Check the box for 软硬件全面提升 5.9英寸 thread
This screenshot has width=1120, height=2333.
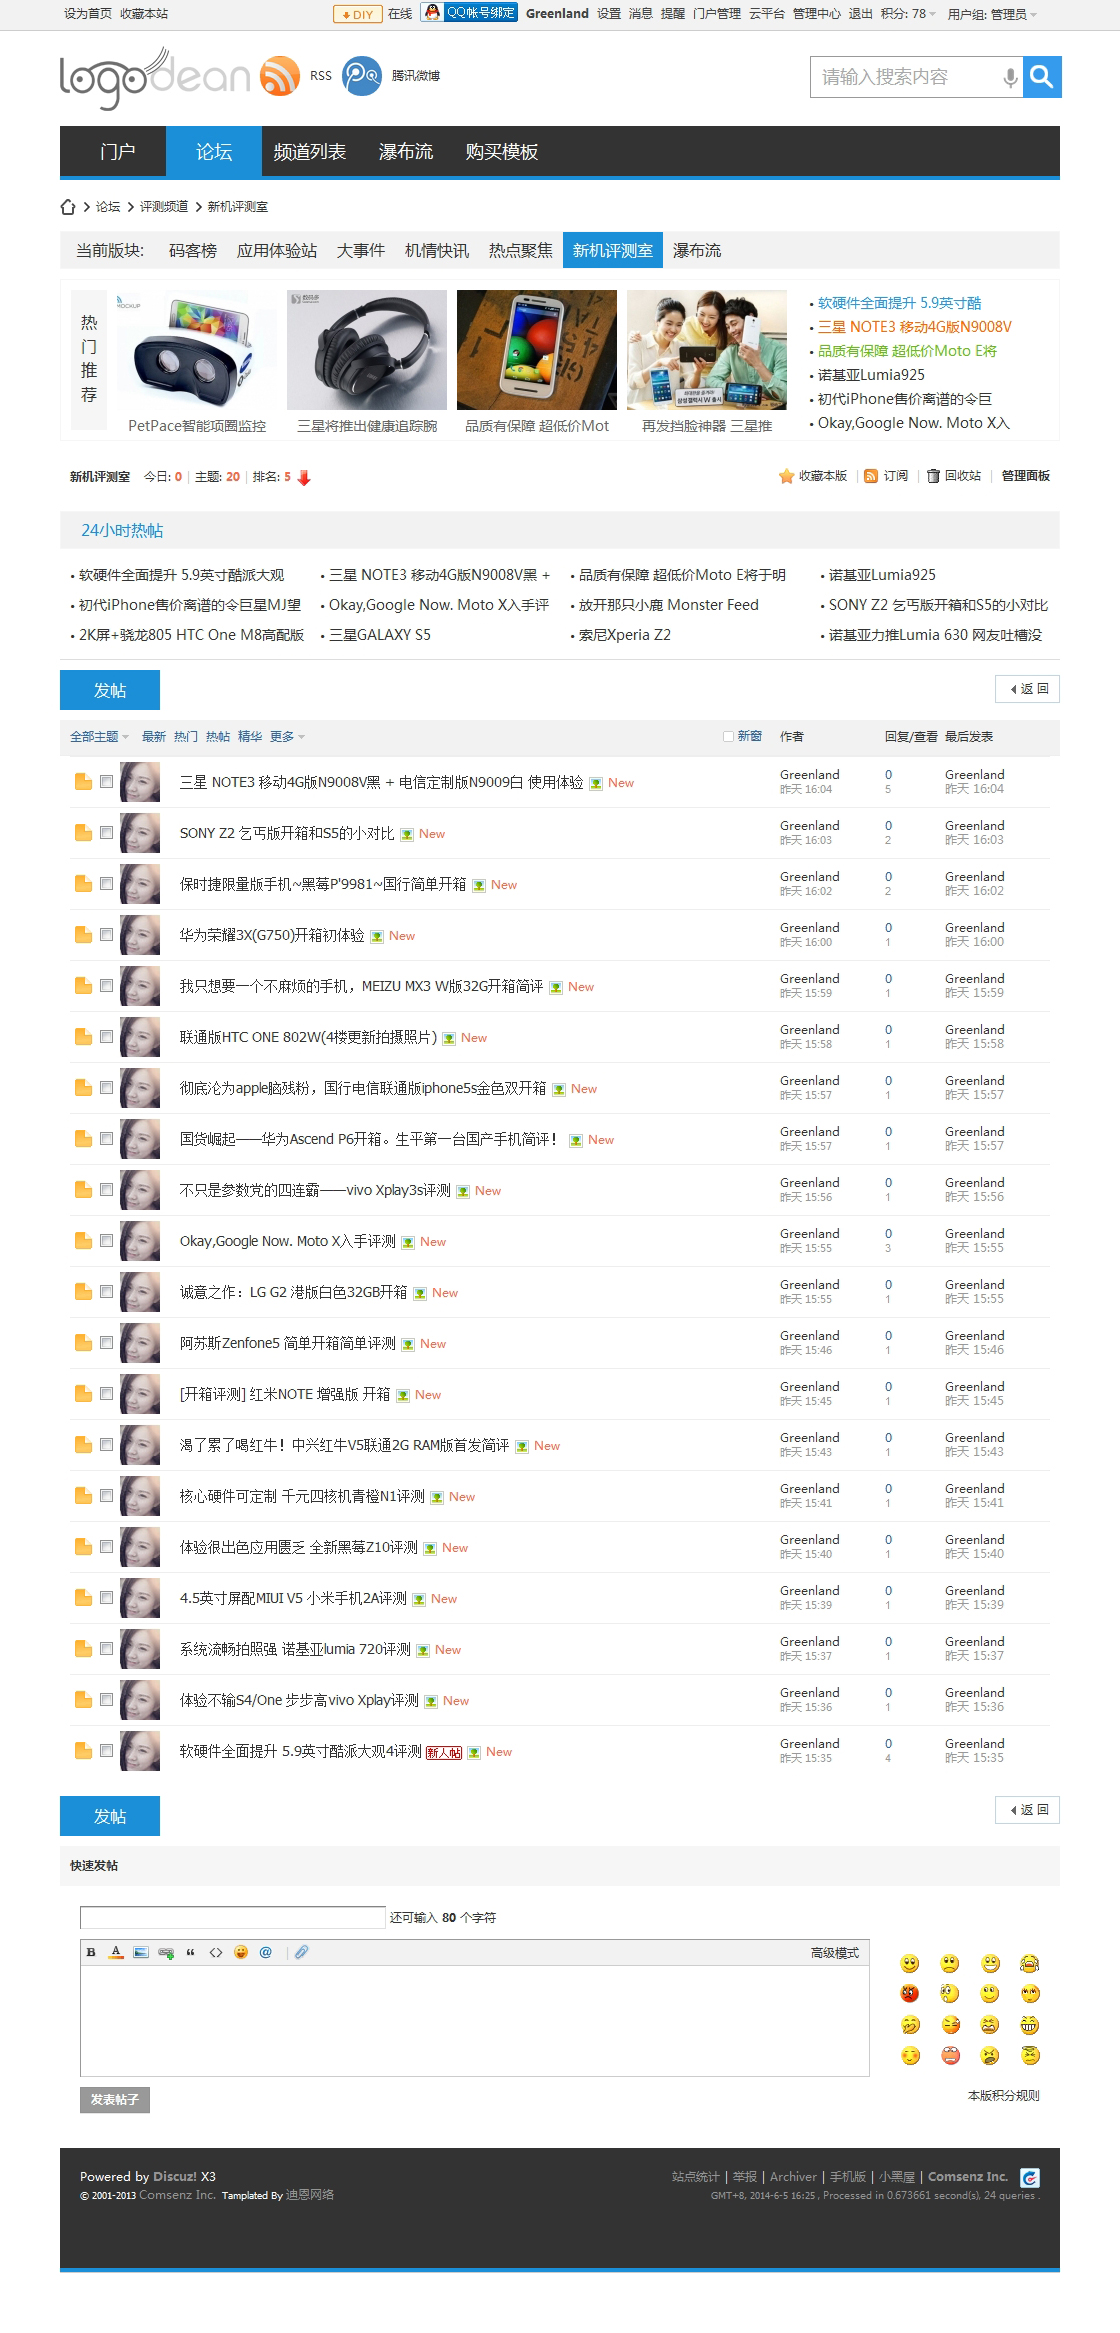(106, 1750)
